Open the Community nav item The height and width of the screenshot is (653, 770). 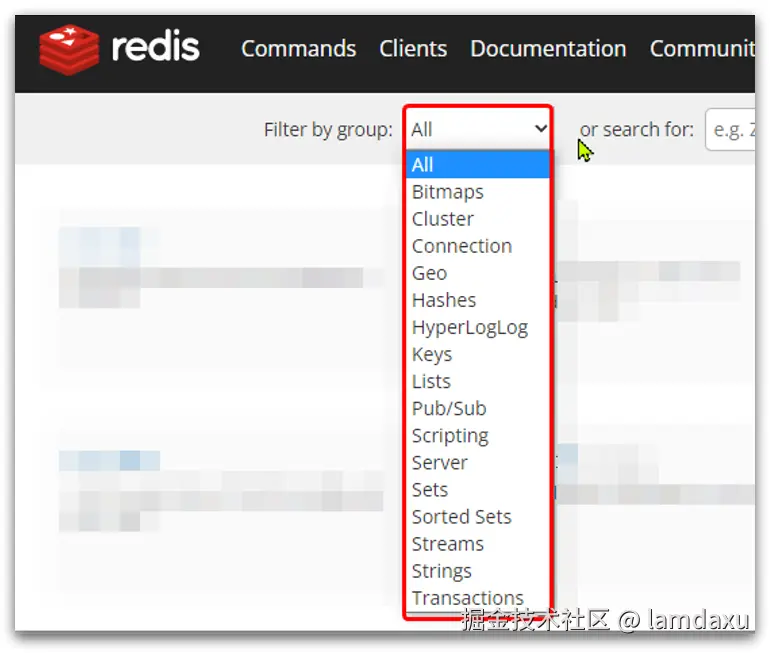point(702,49)
